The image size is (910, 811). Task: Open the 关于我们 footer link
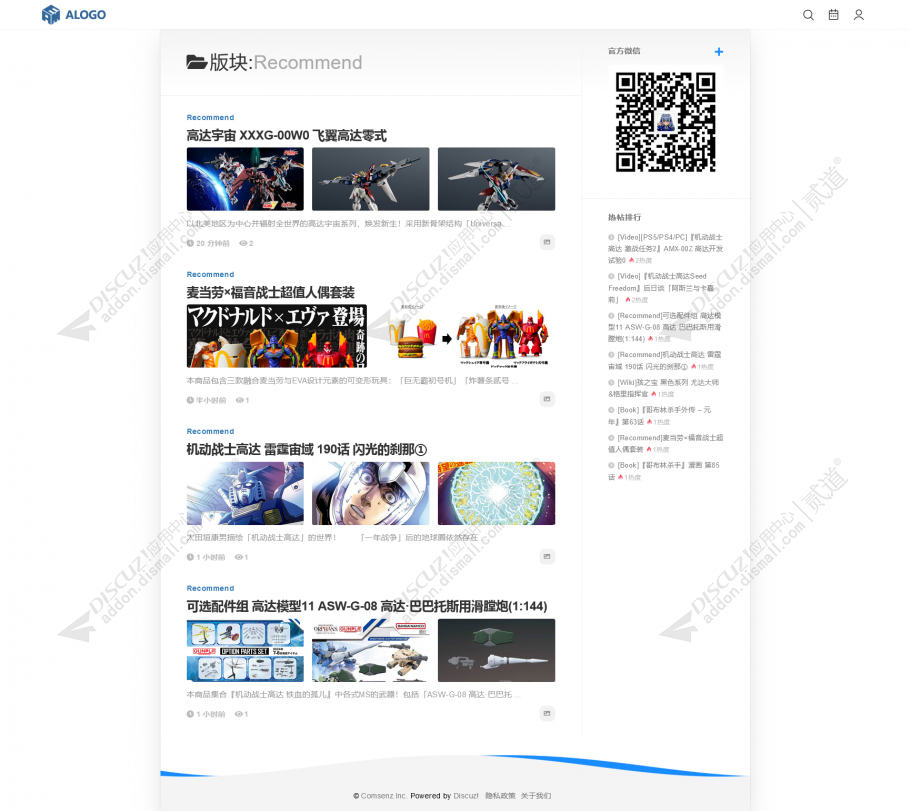pyautogui.click(x=536, y=796)
